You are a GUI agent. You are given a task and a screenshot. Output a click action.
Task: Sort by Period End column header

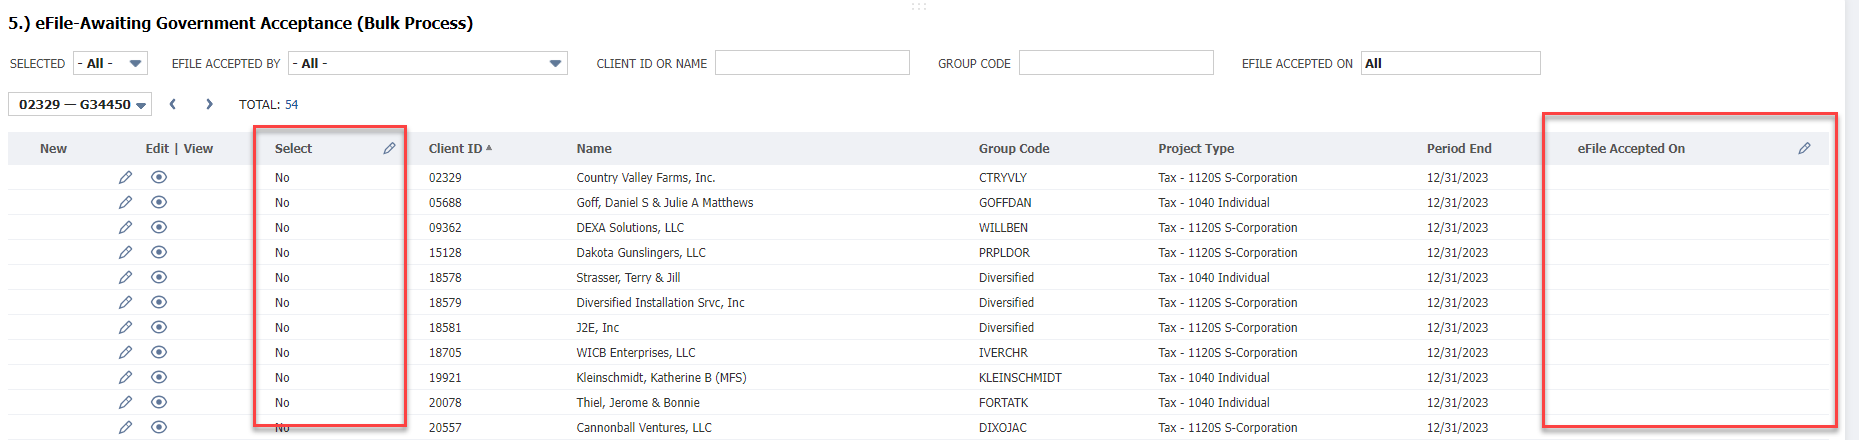tap(1459, 148)
